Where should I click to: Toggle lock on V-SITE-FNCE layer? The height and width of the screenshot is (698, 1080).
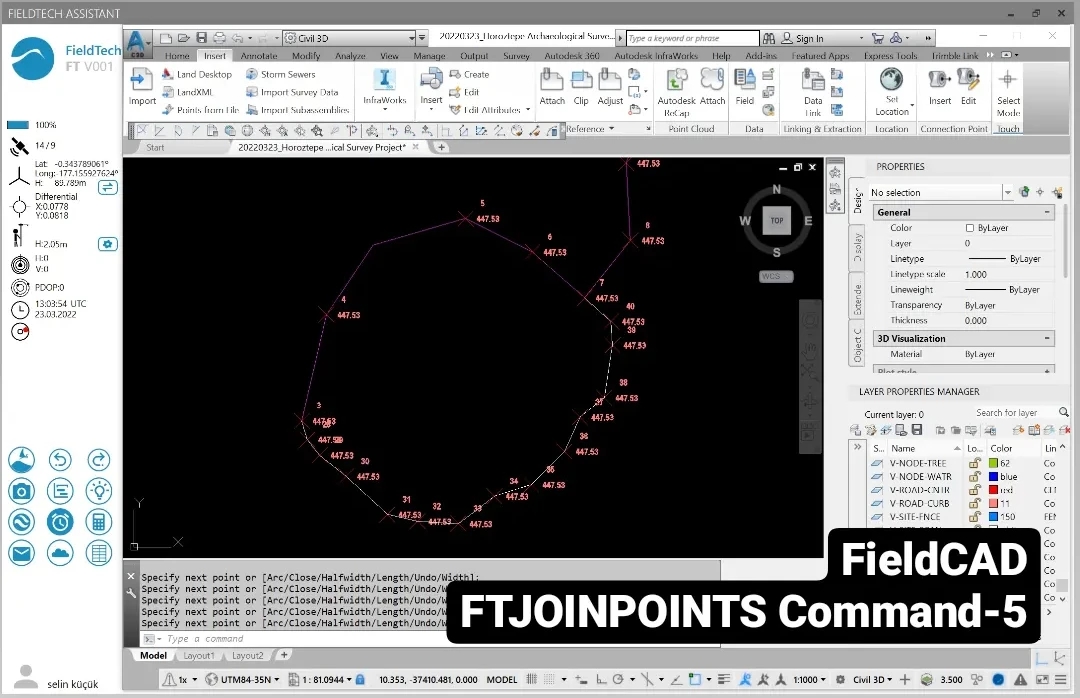(x=974, y=516)
